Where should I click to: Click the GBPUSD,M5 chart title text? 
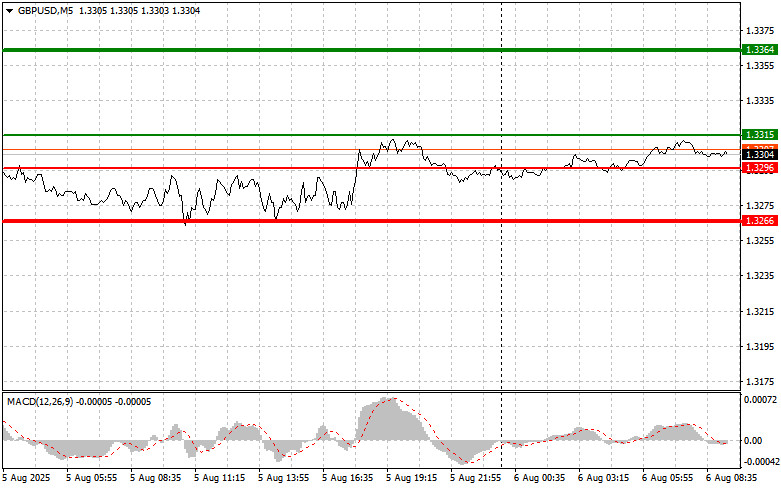[45, 9]
